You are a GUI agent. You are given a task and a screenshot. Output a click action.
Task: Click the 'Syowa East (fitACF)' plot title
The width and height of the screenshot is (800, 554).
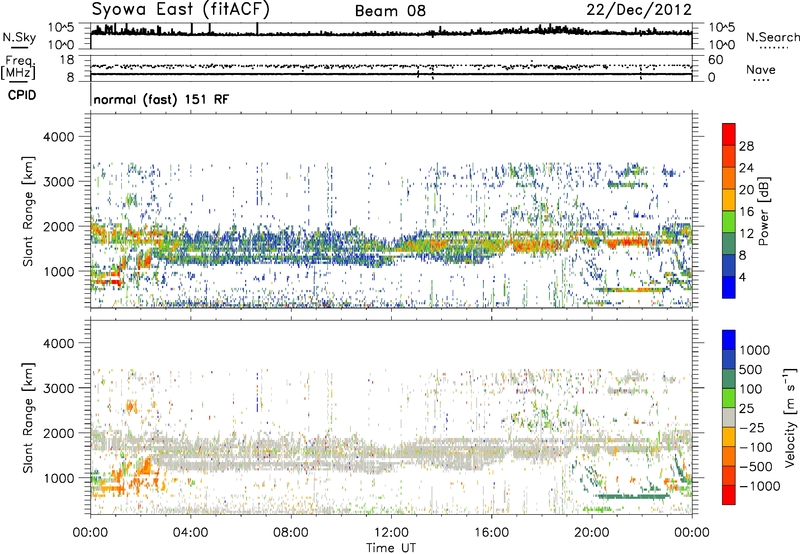click(x=181, y=9)
